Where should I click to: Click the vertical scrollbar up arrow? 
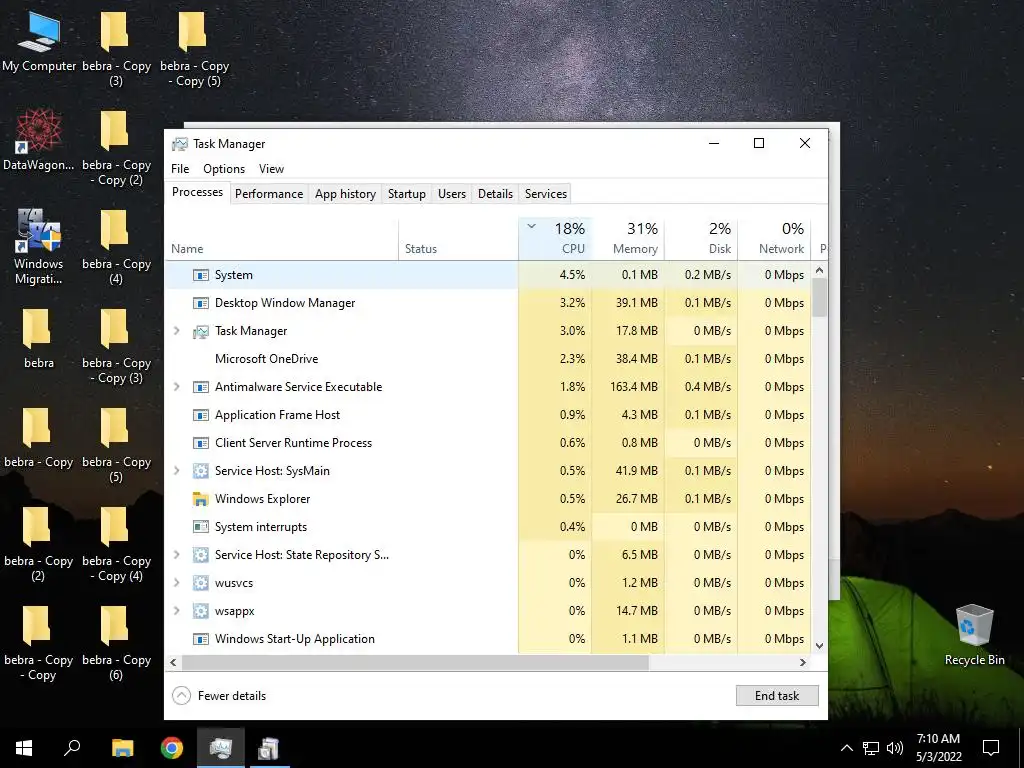820,270
